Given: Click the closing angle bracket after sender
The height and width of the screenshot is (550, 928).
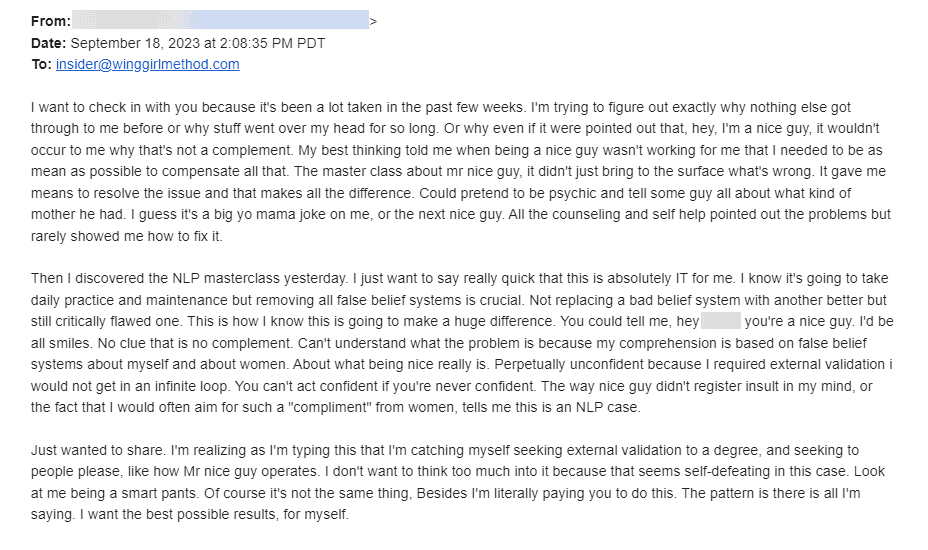Looking at the screenshot, I should point(373,22).
